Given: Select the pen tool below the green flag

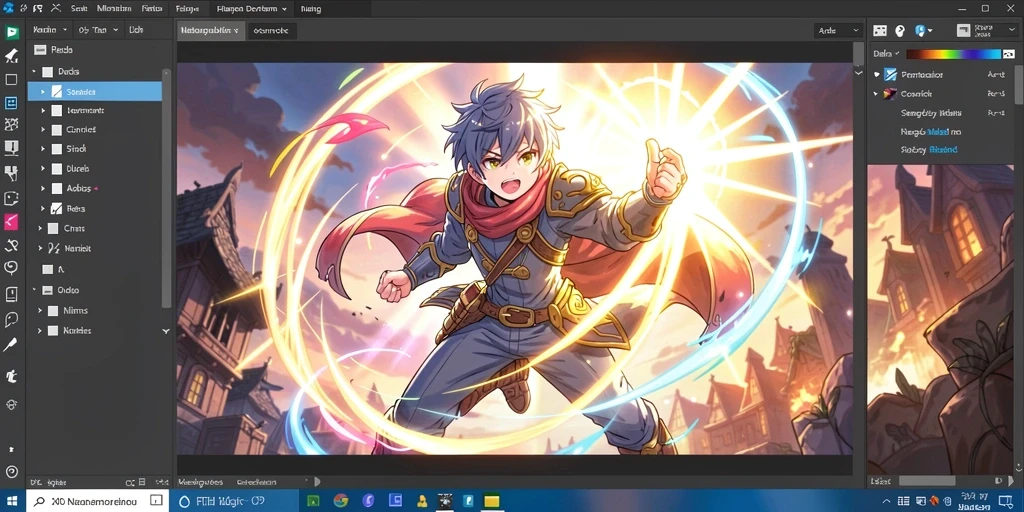Looking at the screenshot, I should 11,56.
